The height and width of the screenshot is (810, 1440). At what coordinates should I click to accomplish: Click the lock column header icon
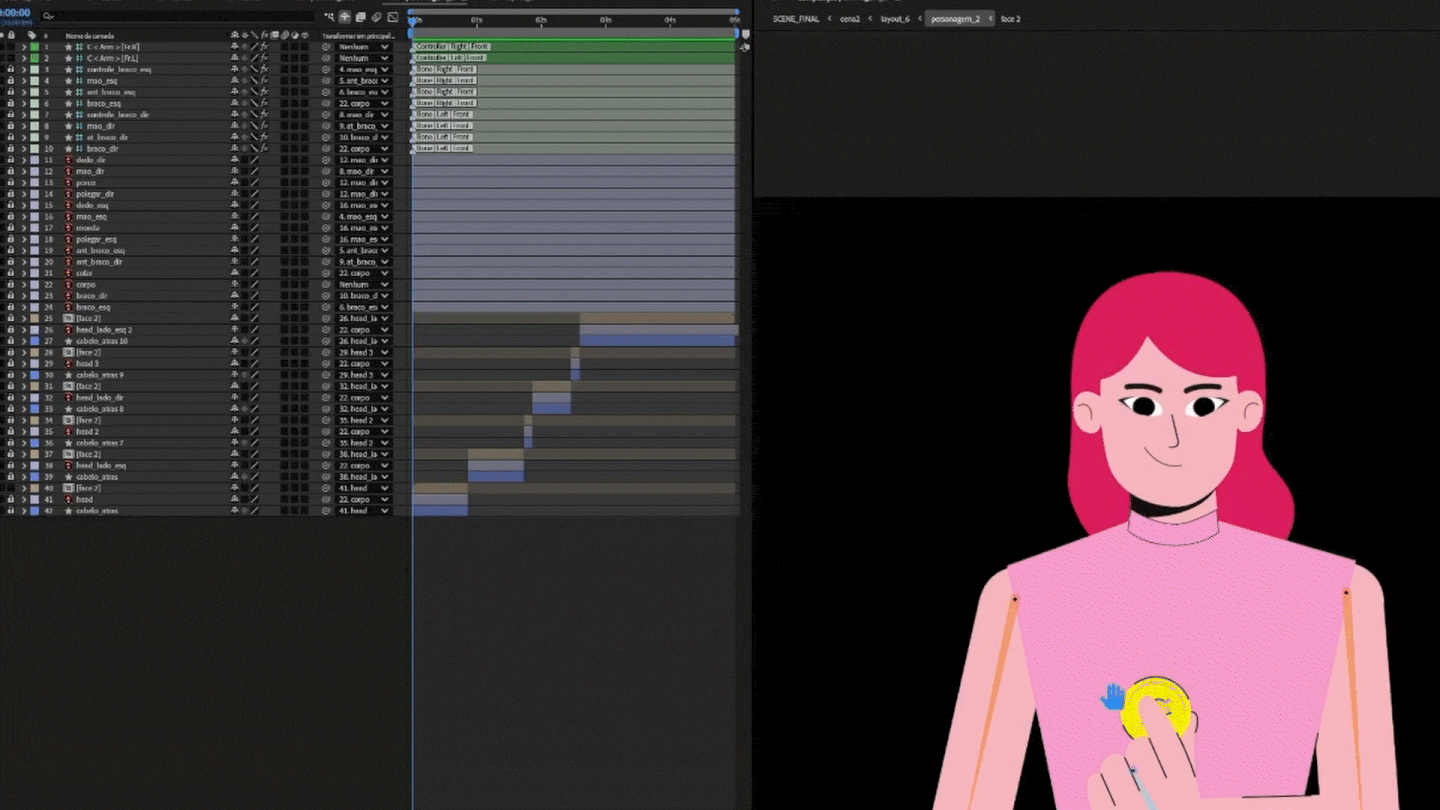point(11,35)
